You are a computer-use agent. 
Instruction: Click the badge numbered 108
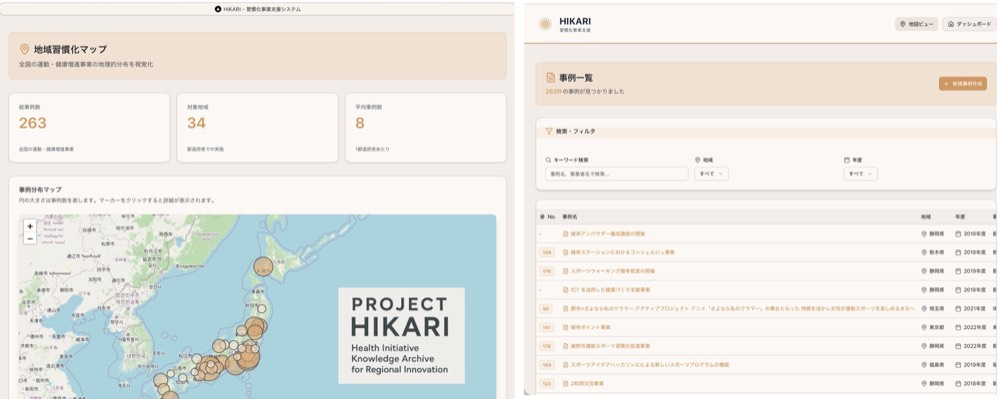(x=547, y=252)
